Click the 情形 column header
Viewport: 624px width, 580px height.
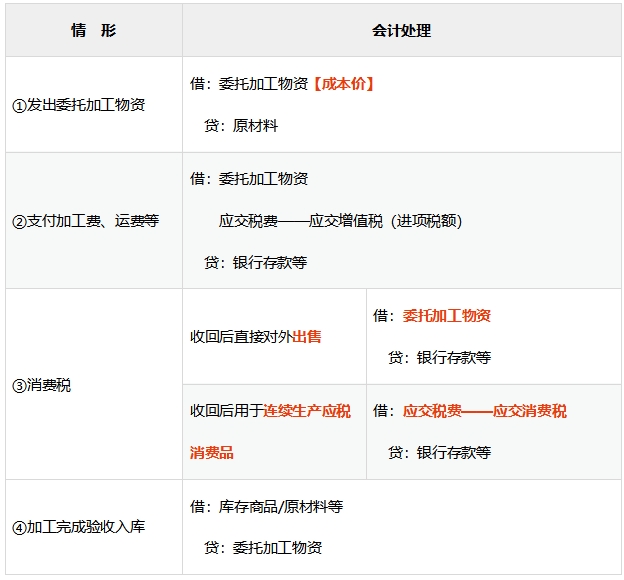pyautogui.click(x=93, y=31)
